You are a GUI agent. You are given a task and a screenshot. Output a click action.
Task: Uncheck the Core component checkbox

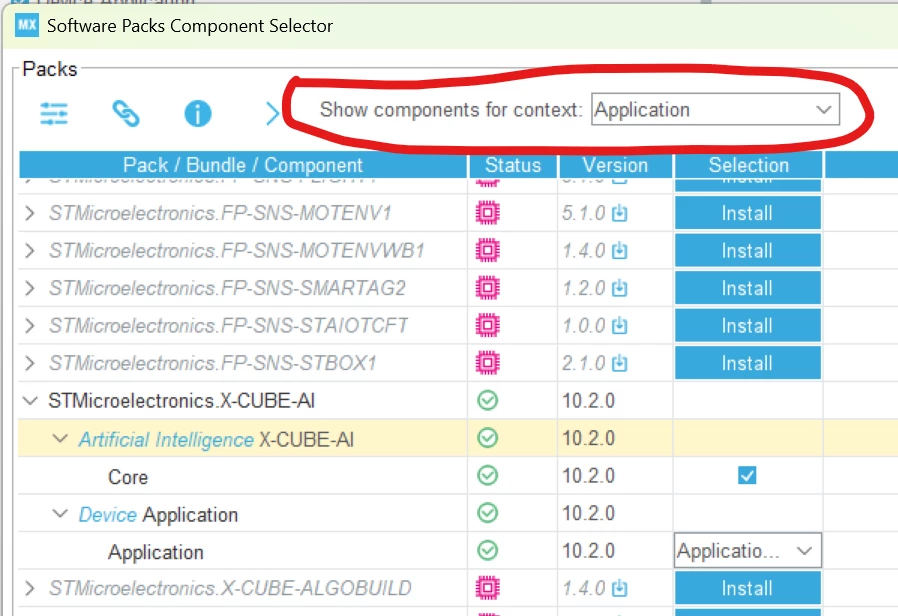[747, 475]
